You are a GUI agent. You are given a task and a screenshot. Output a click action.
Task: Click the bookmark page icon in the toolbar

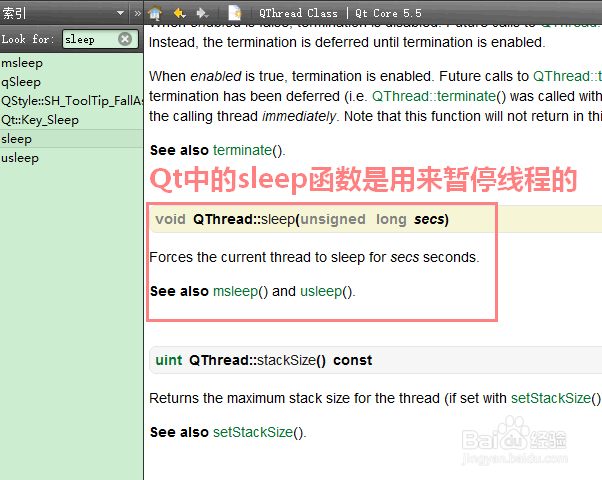coord(235,13)
